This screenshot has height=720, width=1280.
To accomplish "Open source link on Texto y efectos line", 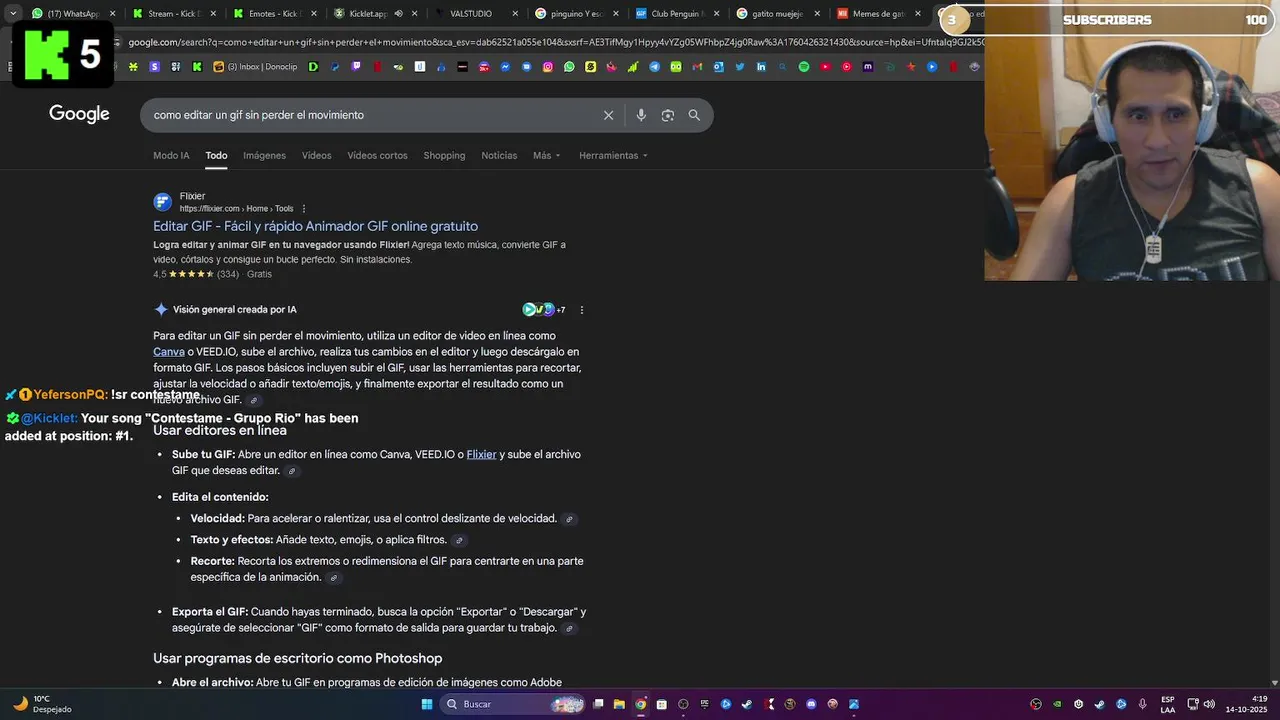I will coord(459,540).
